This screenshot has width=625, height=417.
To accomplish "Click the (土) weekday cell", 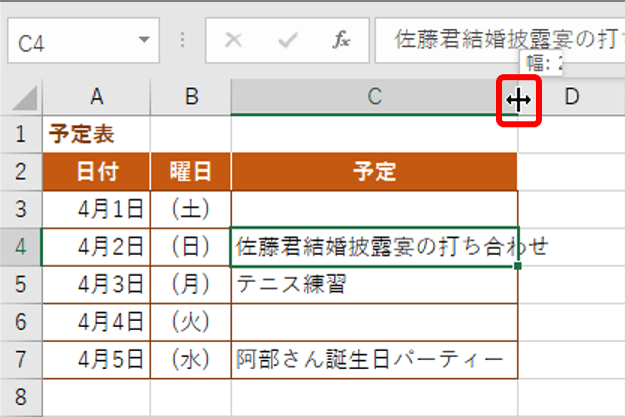I will click(x=191, y=209).
